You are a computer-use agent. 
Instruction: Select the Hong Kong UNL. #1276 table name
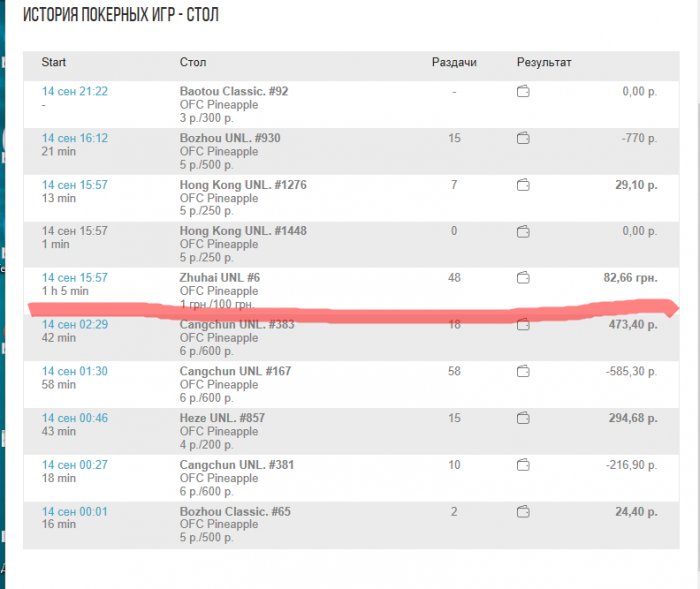point(230,185)
